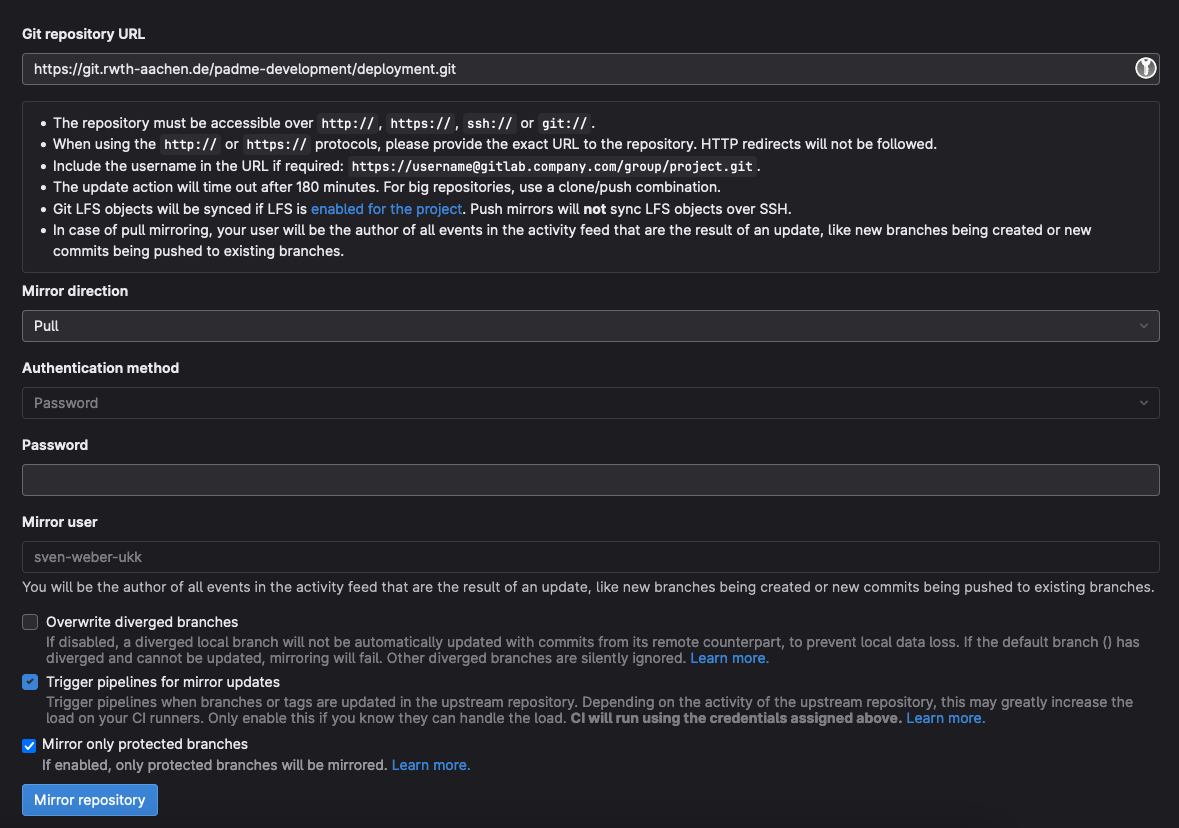The width and height of the screenshot is (1179, 828).
Task: Uncheck Mirror only protected branches
Action: 29,745
